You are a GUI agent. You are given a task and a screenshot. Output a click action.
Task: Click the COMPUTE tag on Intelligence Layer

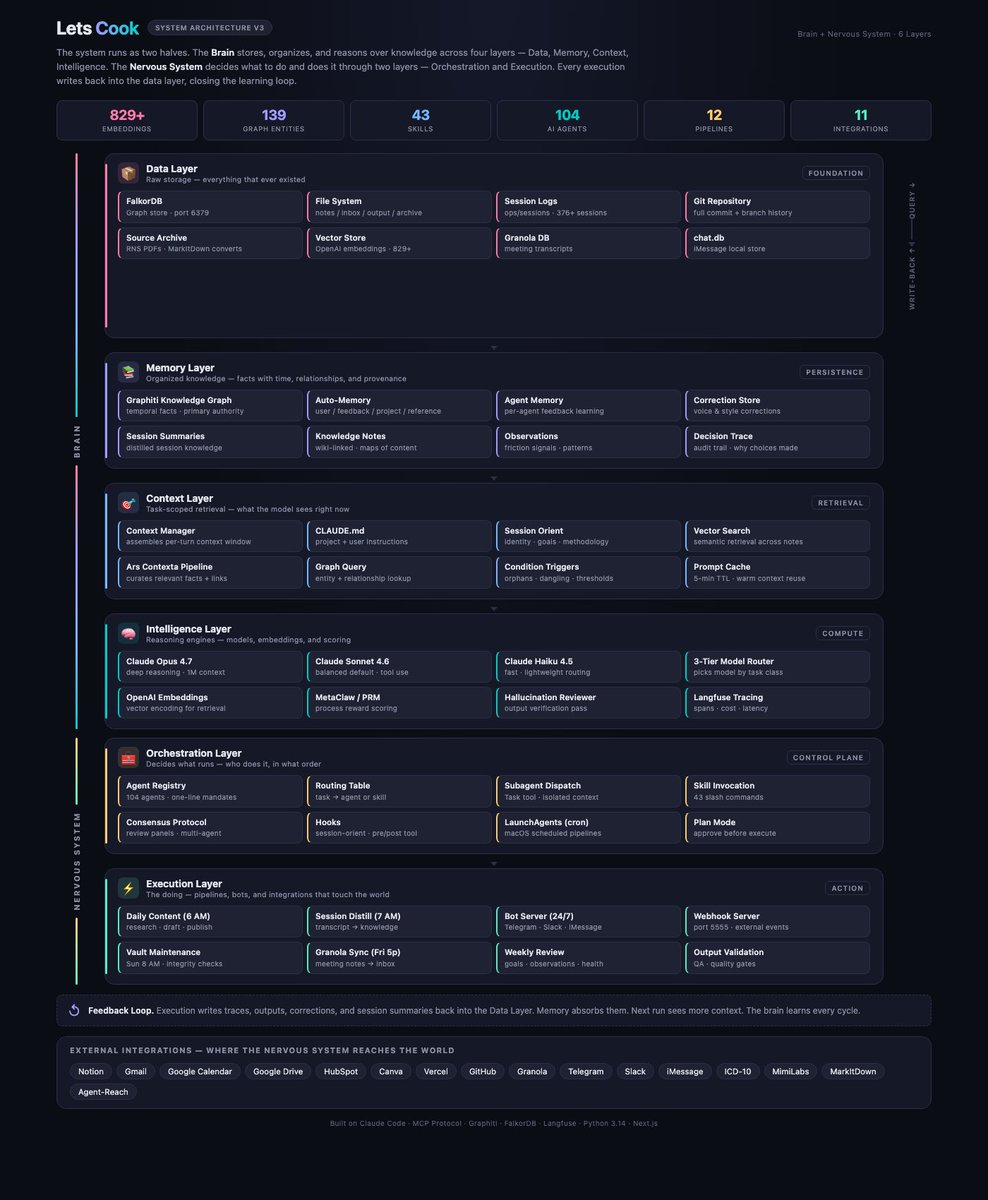pos(842,633)
